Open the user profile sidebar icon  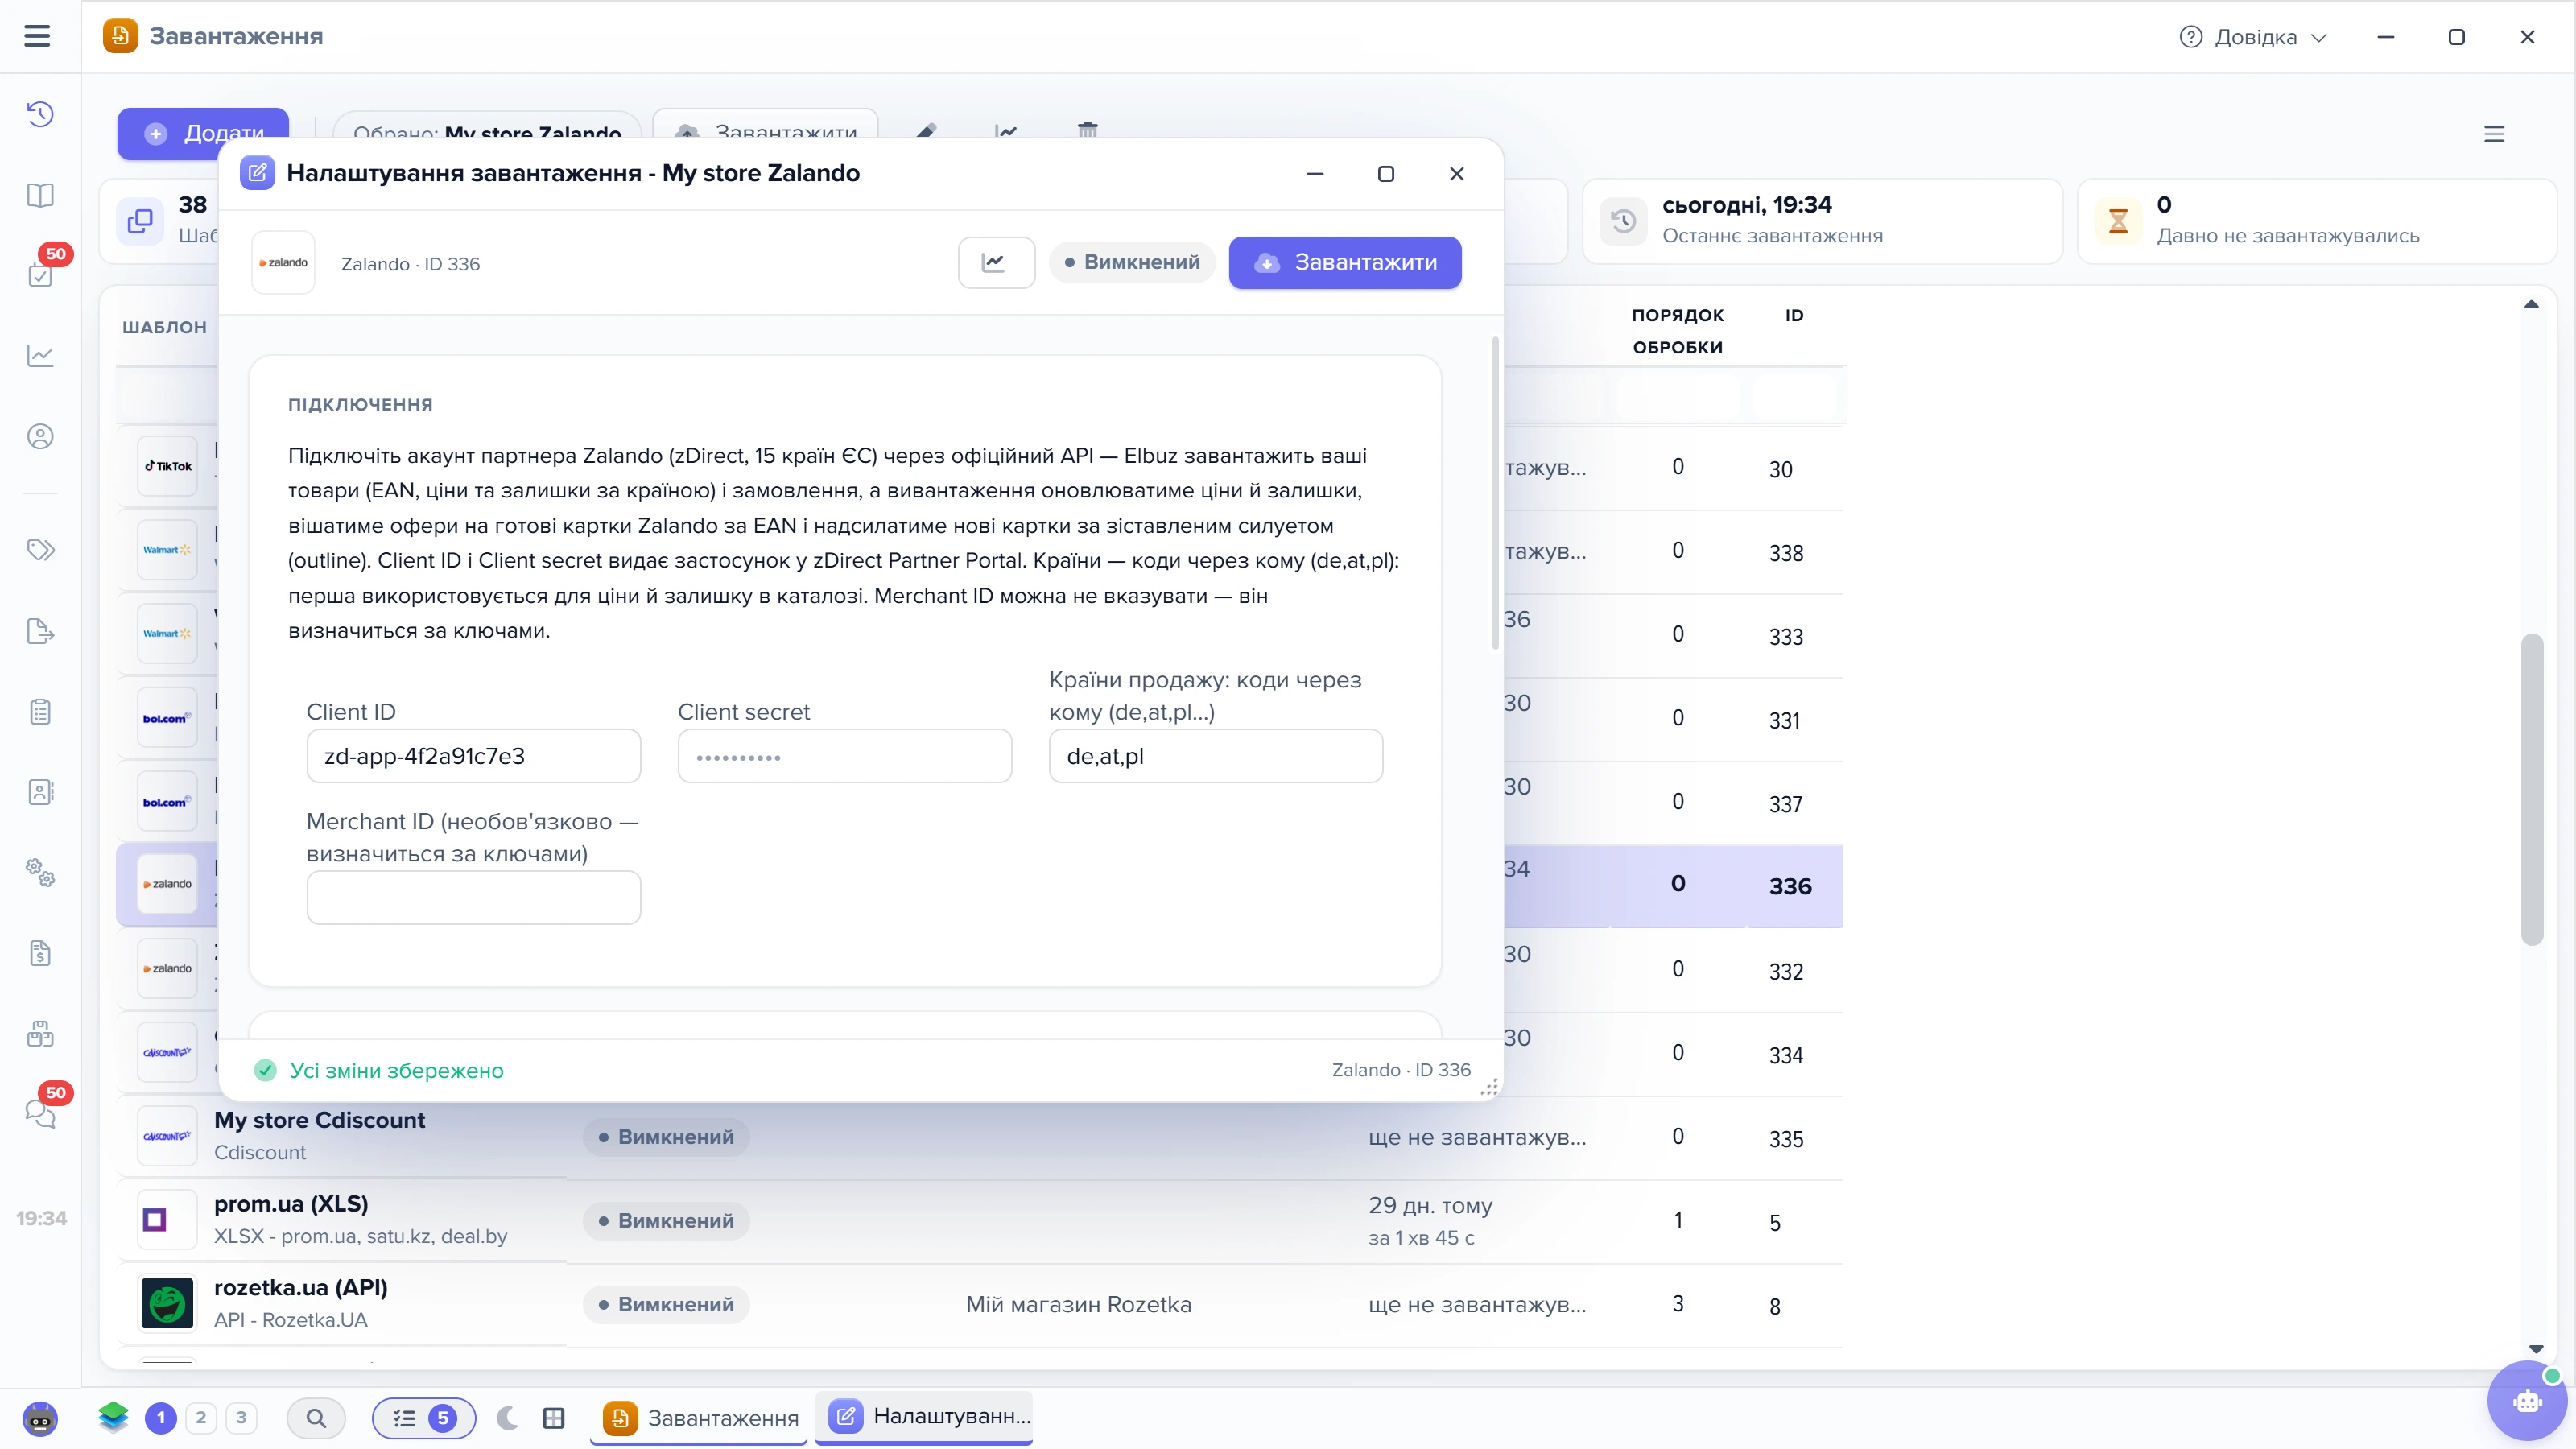click(x=40, y=437)
